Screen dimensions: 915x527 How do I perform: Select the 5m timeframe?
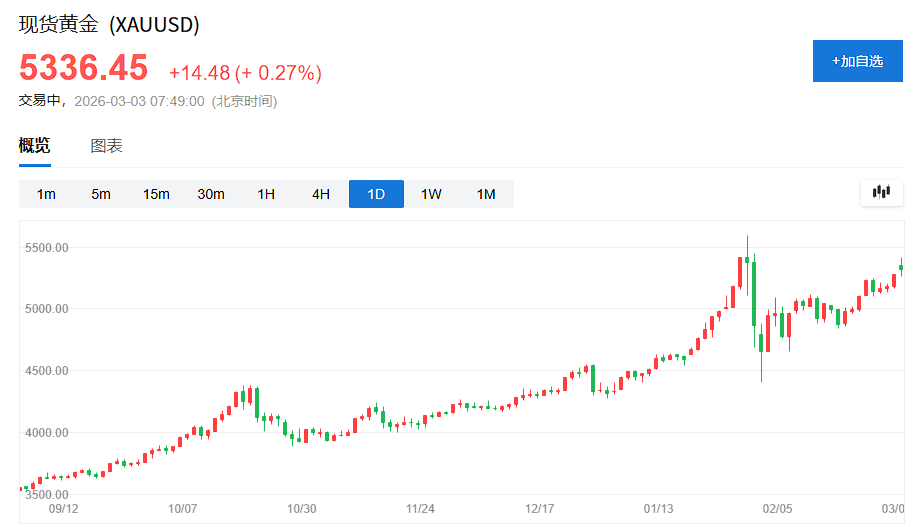click(x=101, y=194)
